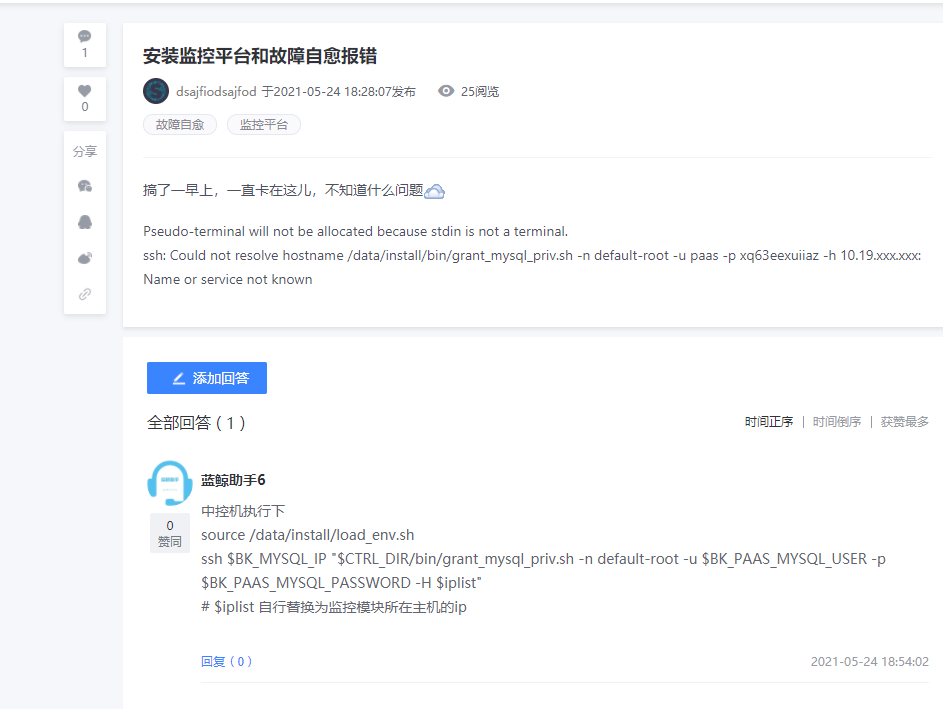
Task: Copy the post link with chain icon
Action: coord(85,294)
